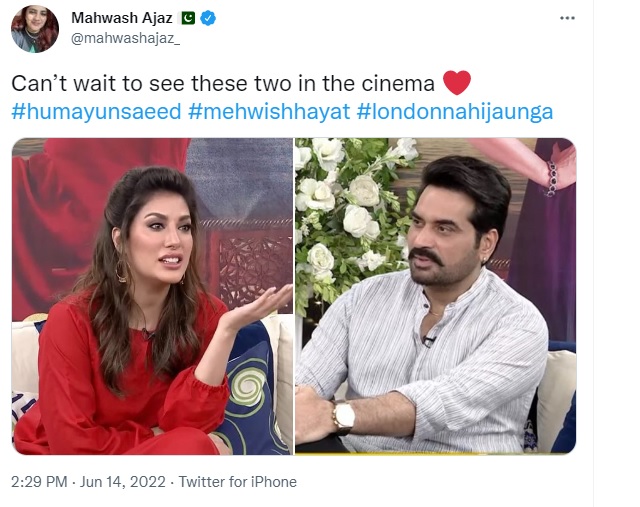This screenshot has height=507, width=640.
Task: Open the #londonnahijaunga hashtag
Action: pyautogui.click(x=455, y=111)
